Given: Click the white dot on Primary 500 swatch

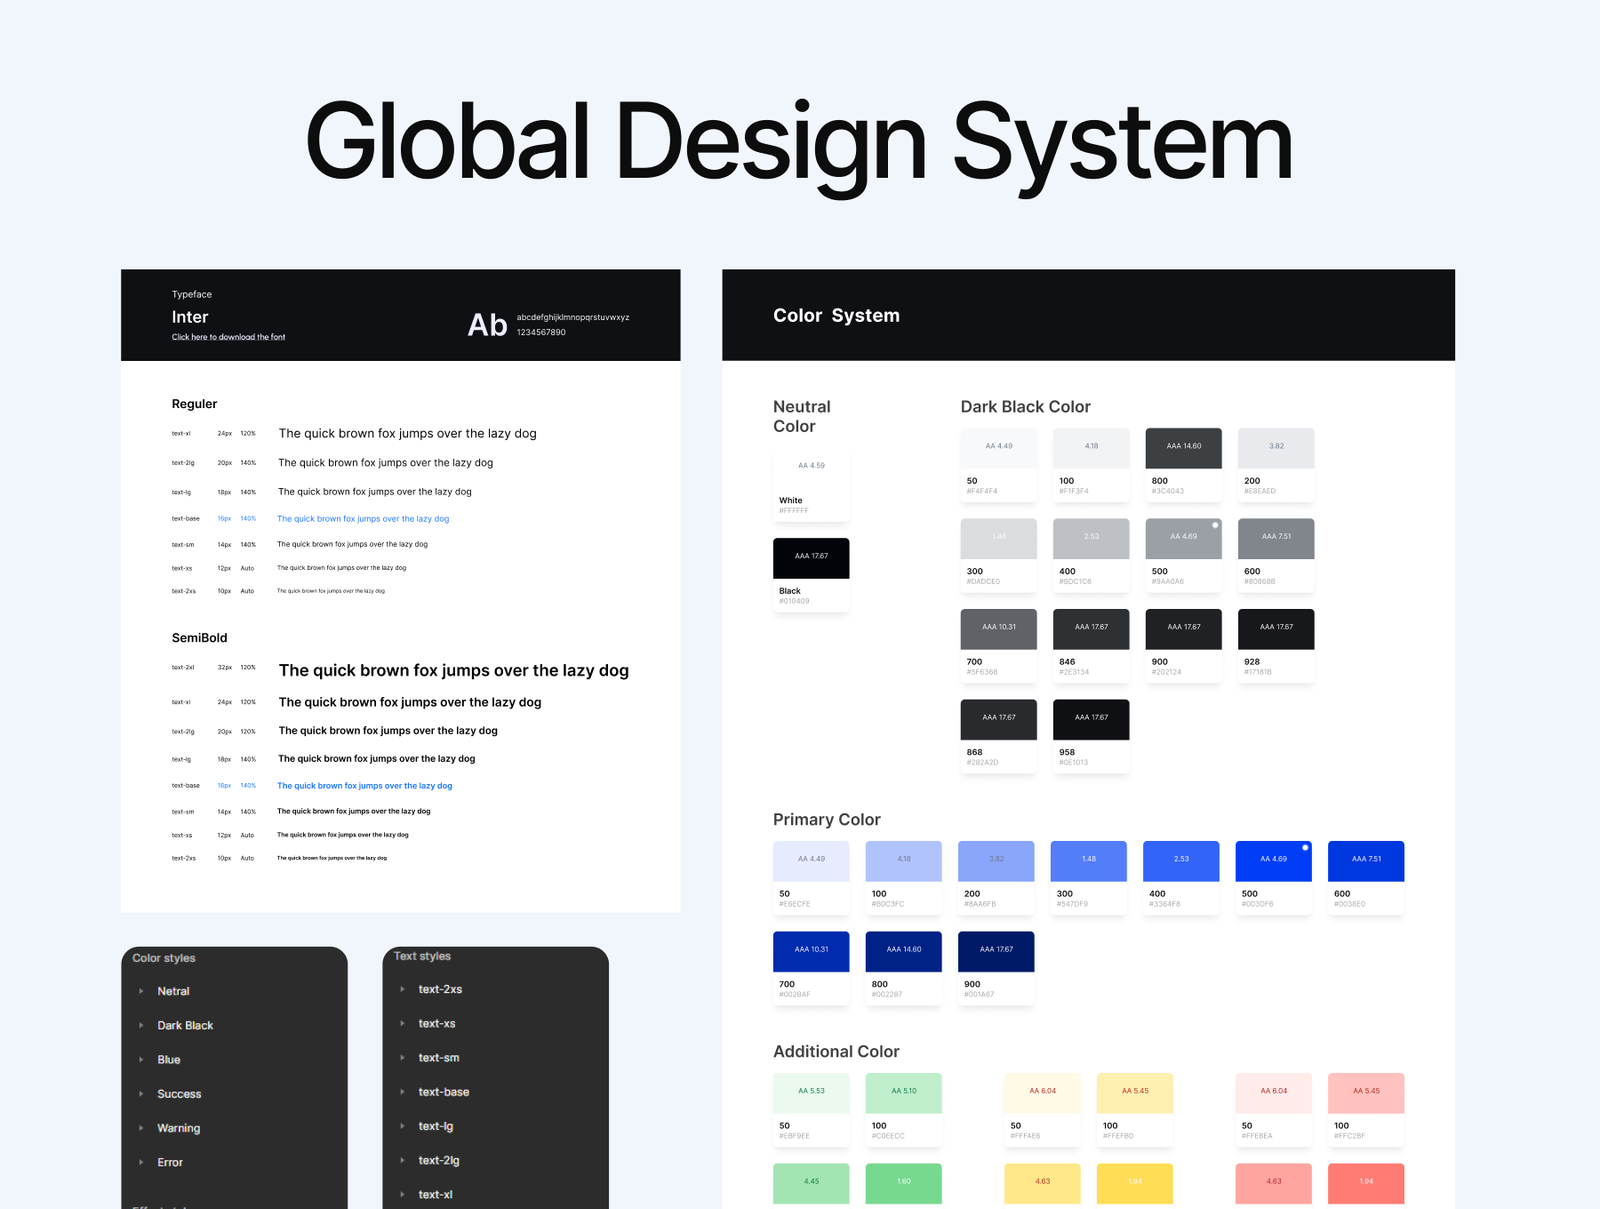Looking at the screenshot, I should (x=1305, y=848).
